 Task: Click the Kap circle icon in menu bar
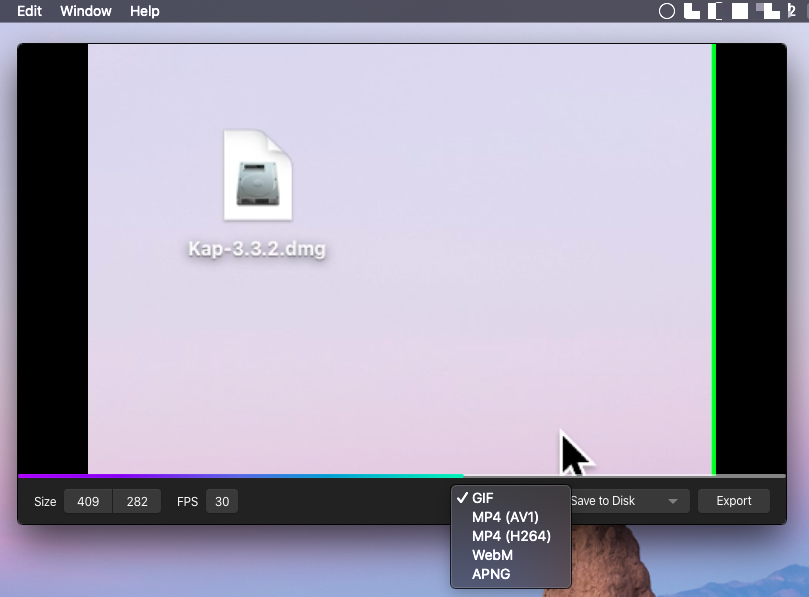[667, 12]
